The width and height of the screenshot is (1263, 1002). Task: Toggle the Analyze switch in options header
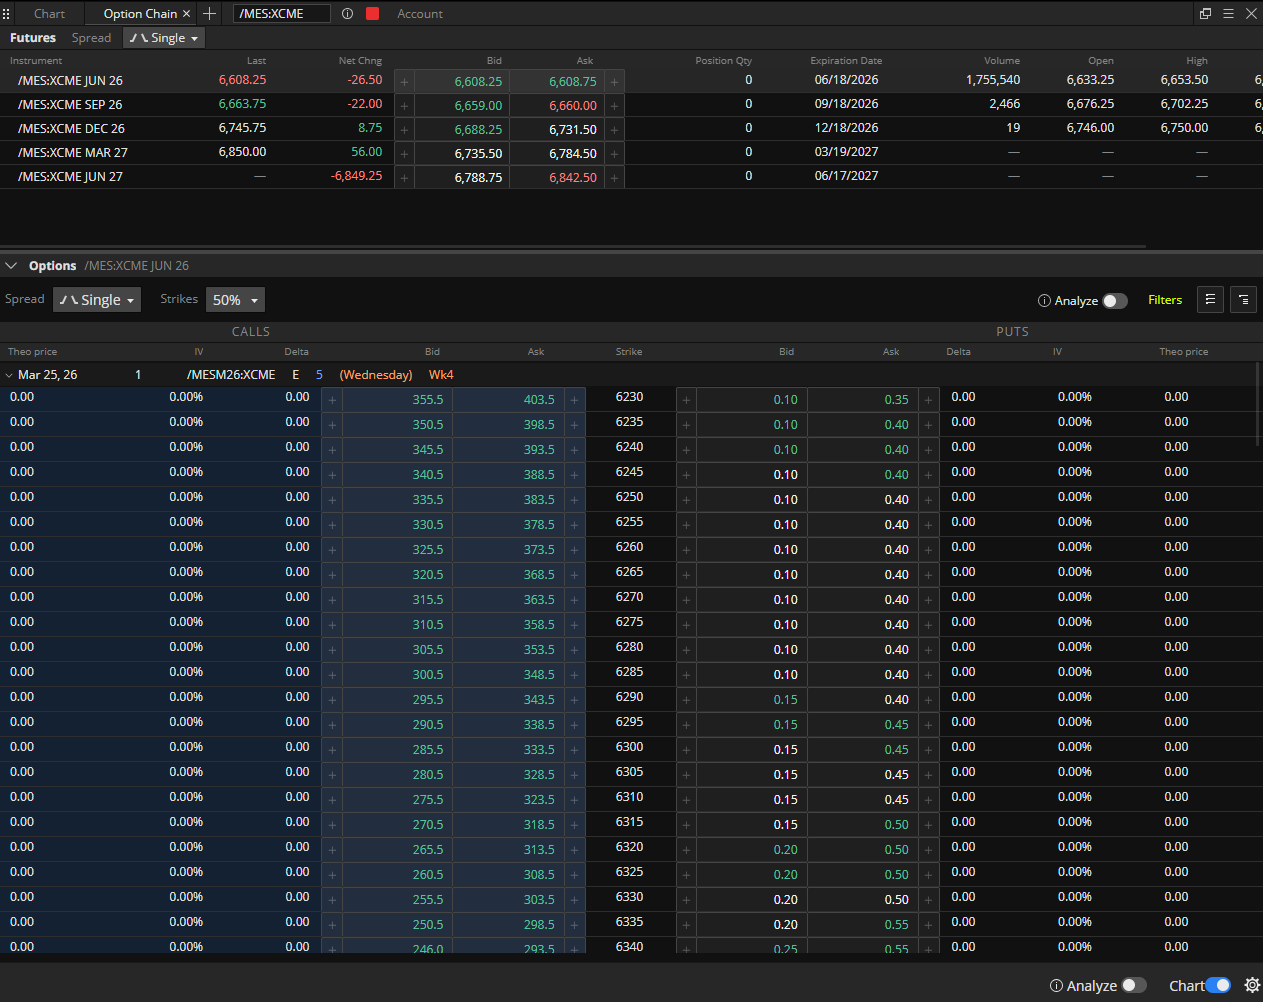(1114, 301)
